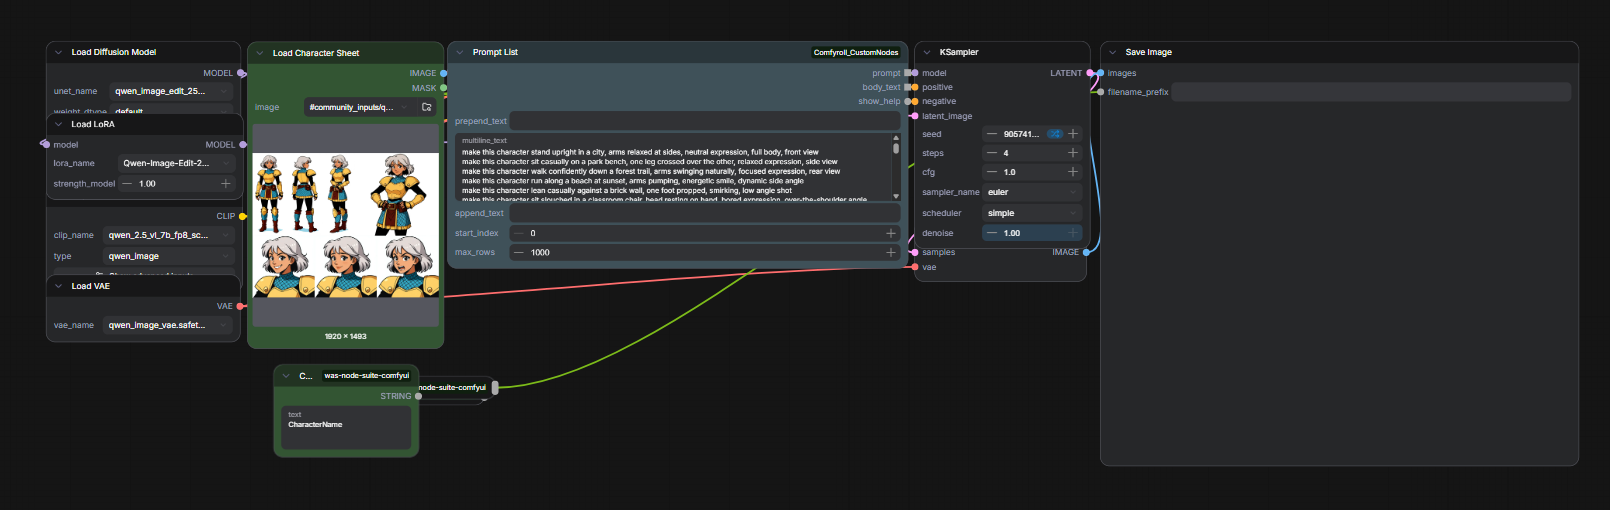The width and height of the screenshot is (1610, 510).
Task: Decrease max_rows with the minus icon
Action: [x=519, y=253]
